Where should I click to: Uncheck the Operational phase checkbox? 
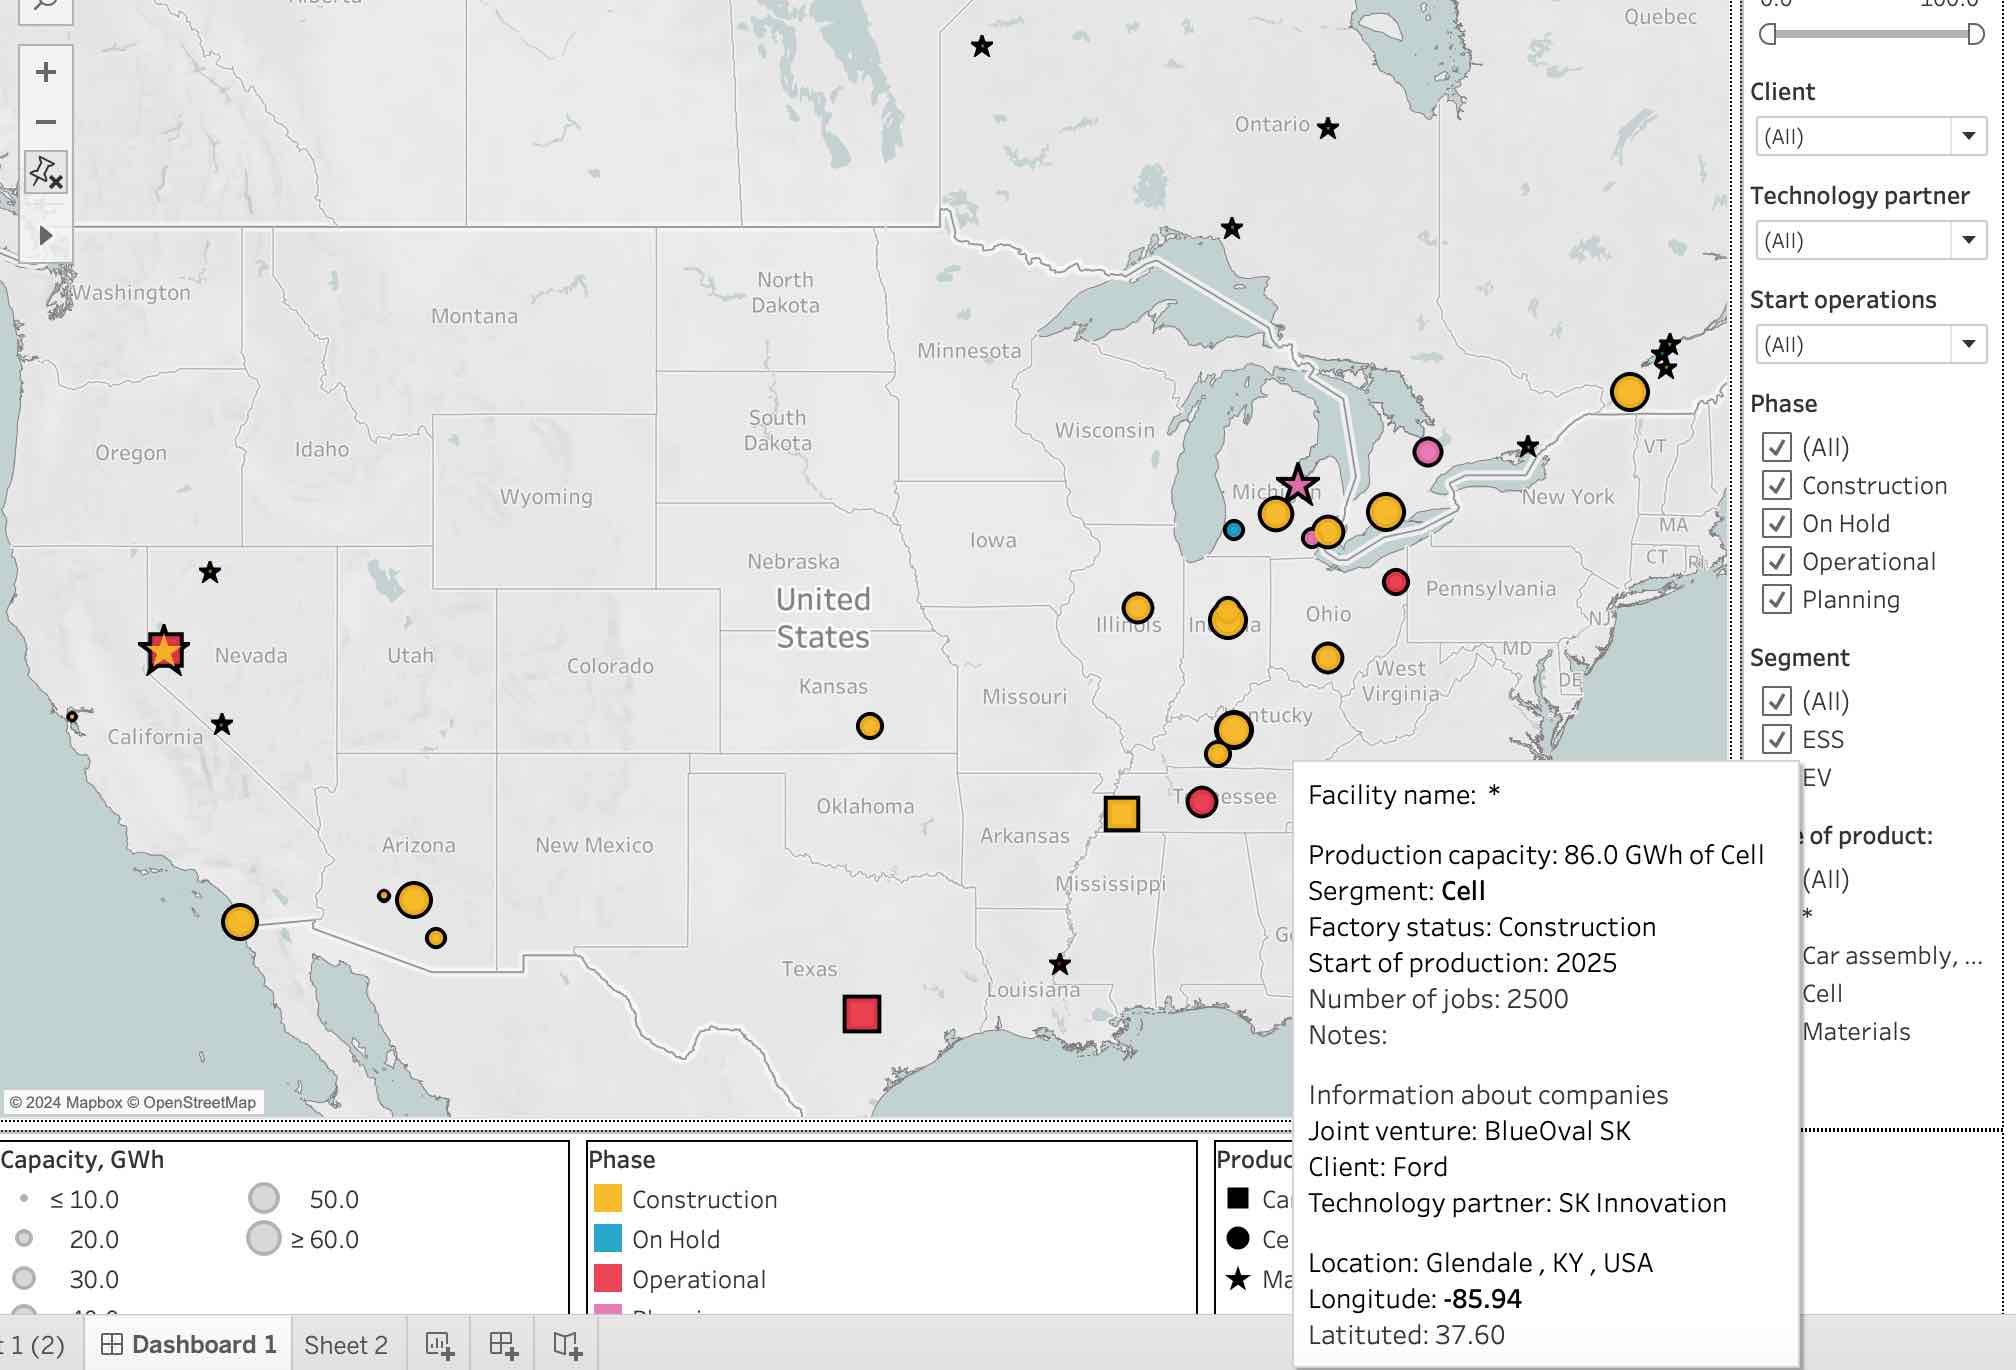click(x=1777, y=561)
